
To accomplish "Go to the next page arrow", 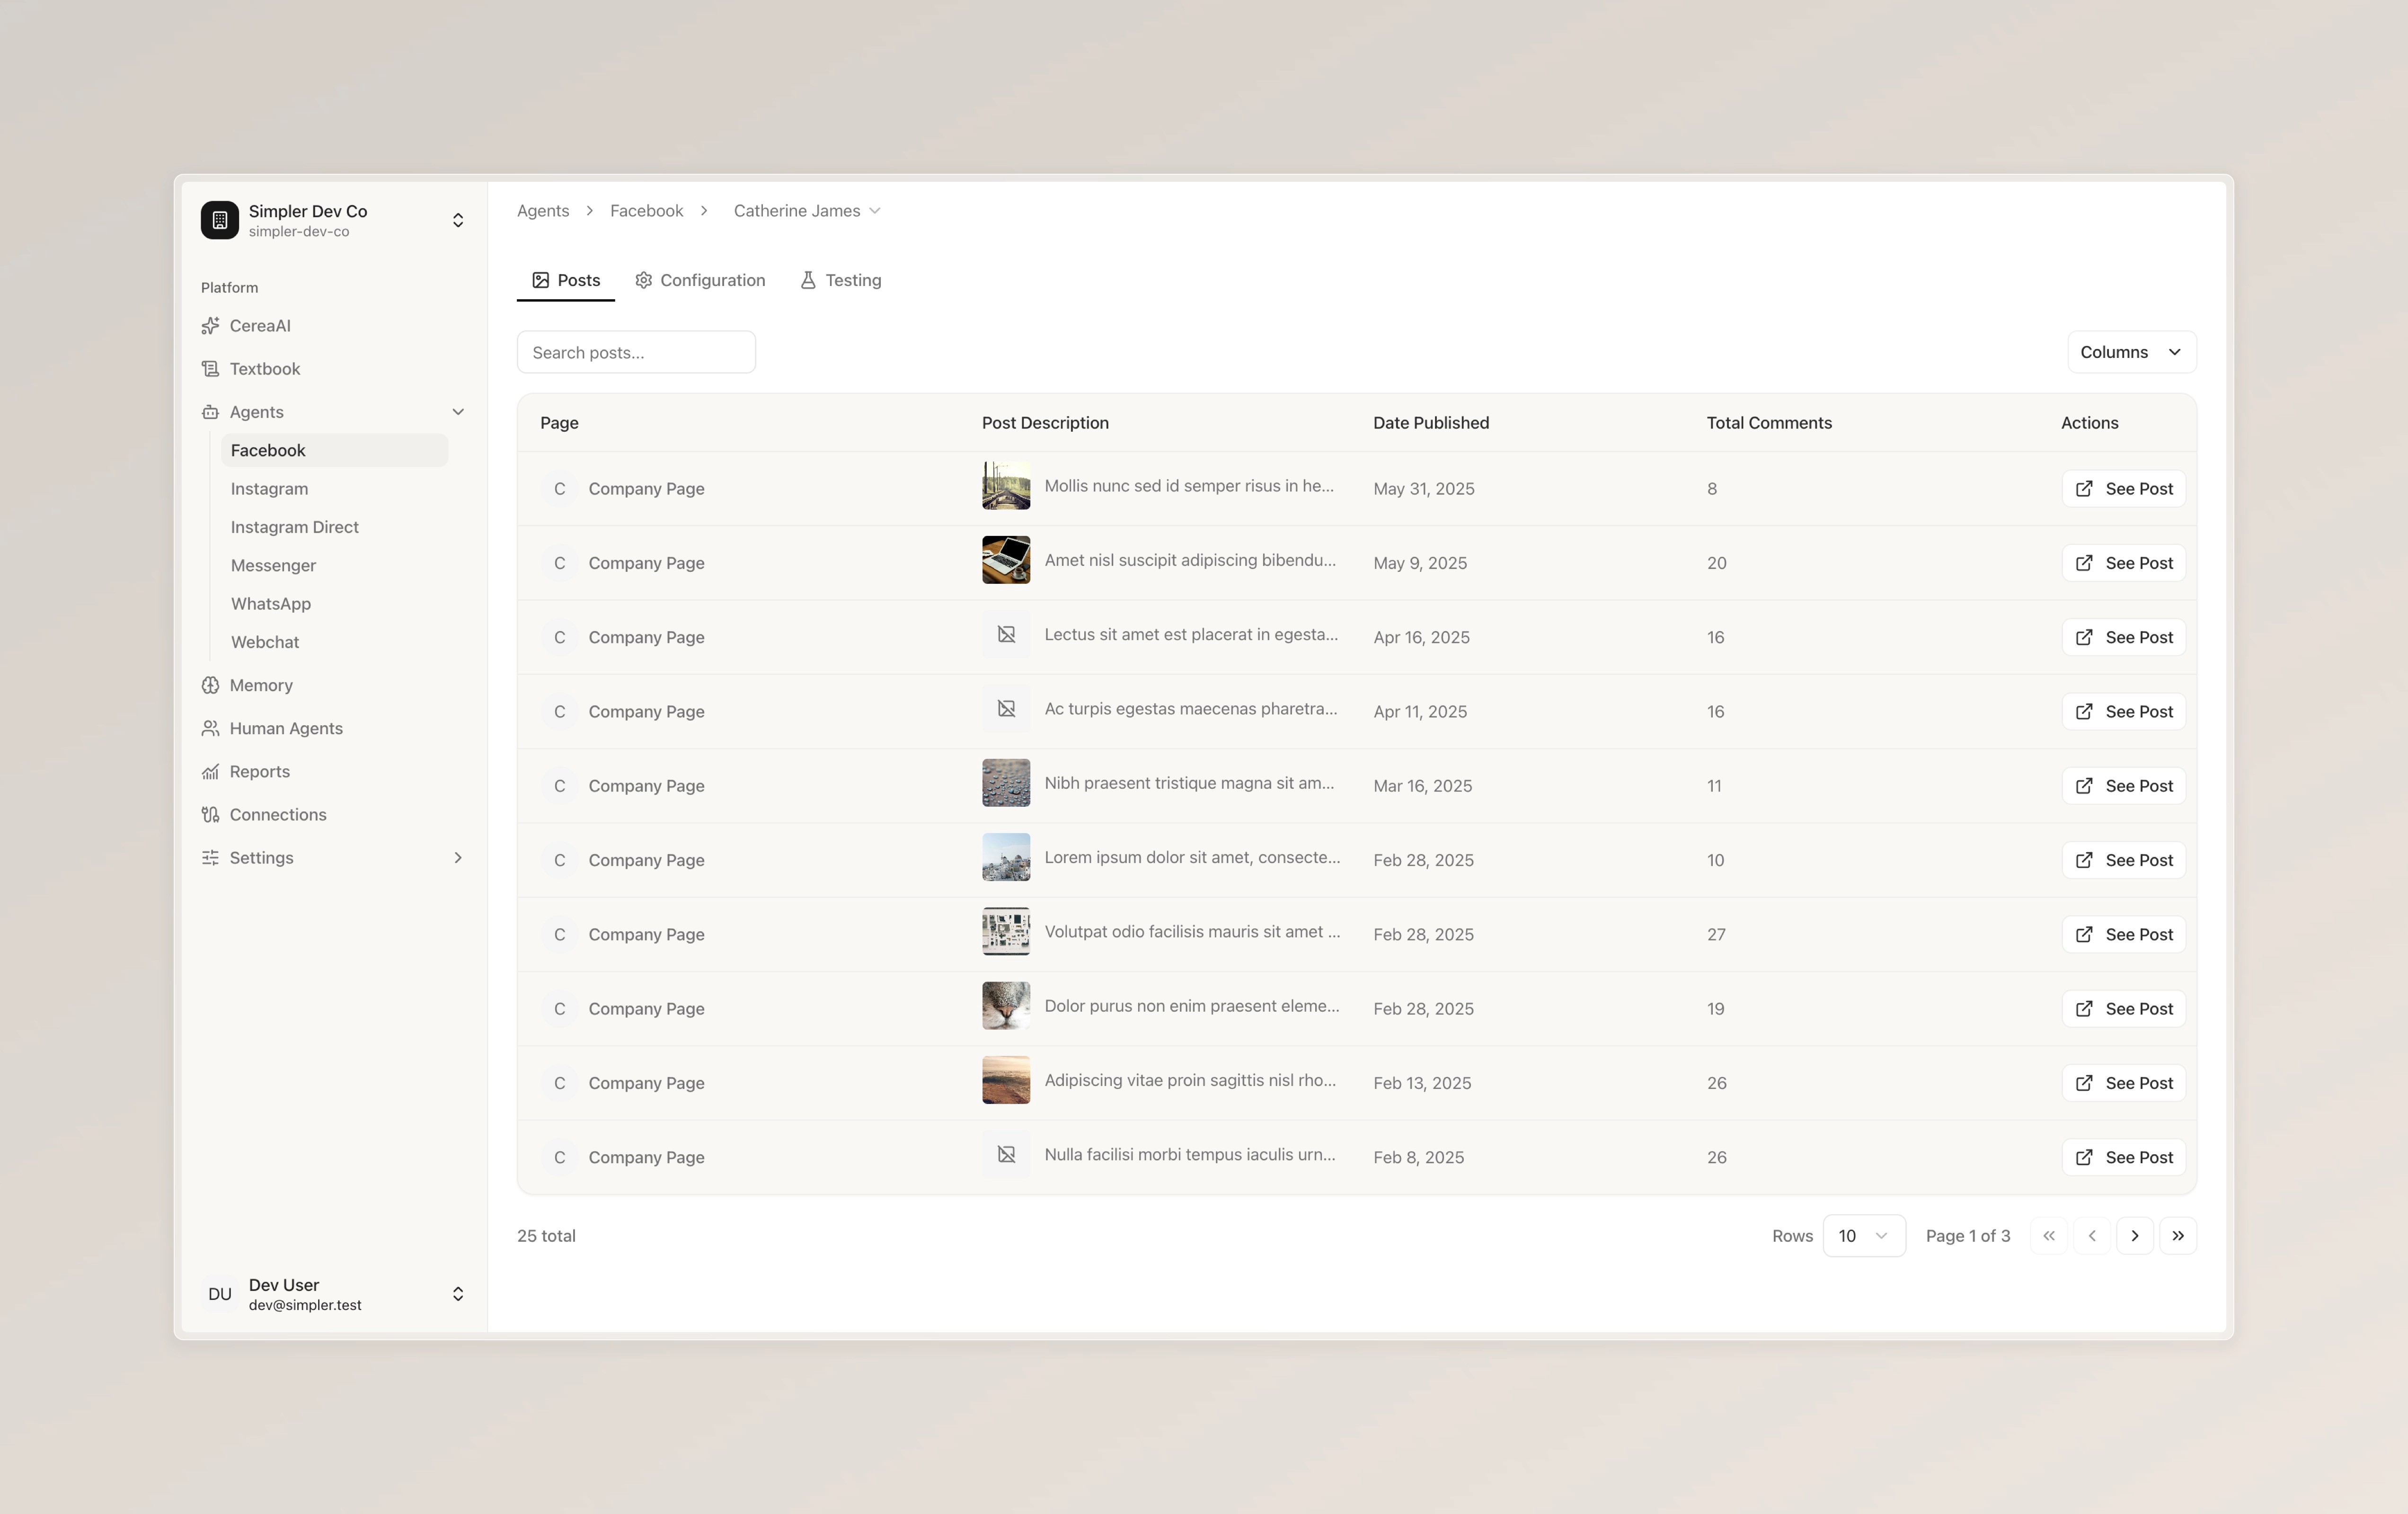I will [2134, 1236].
